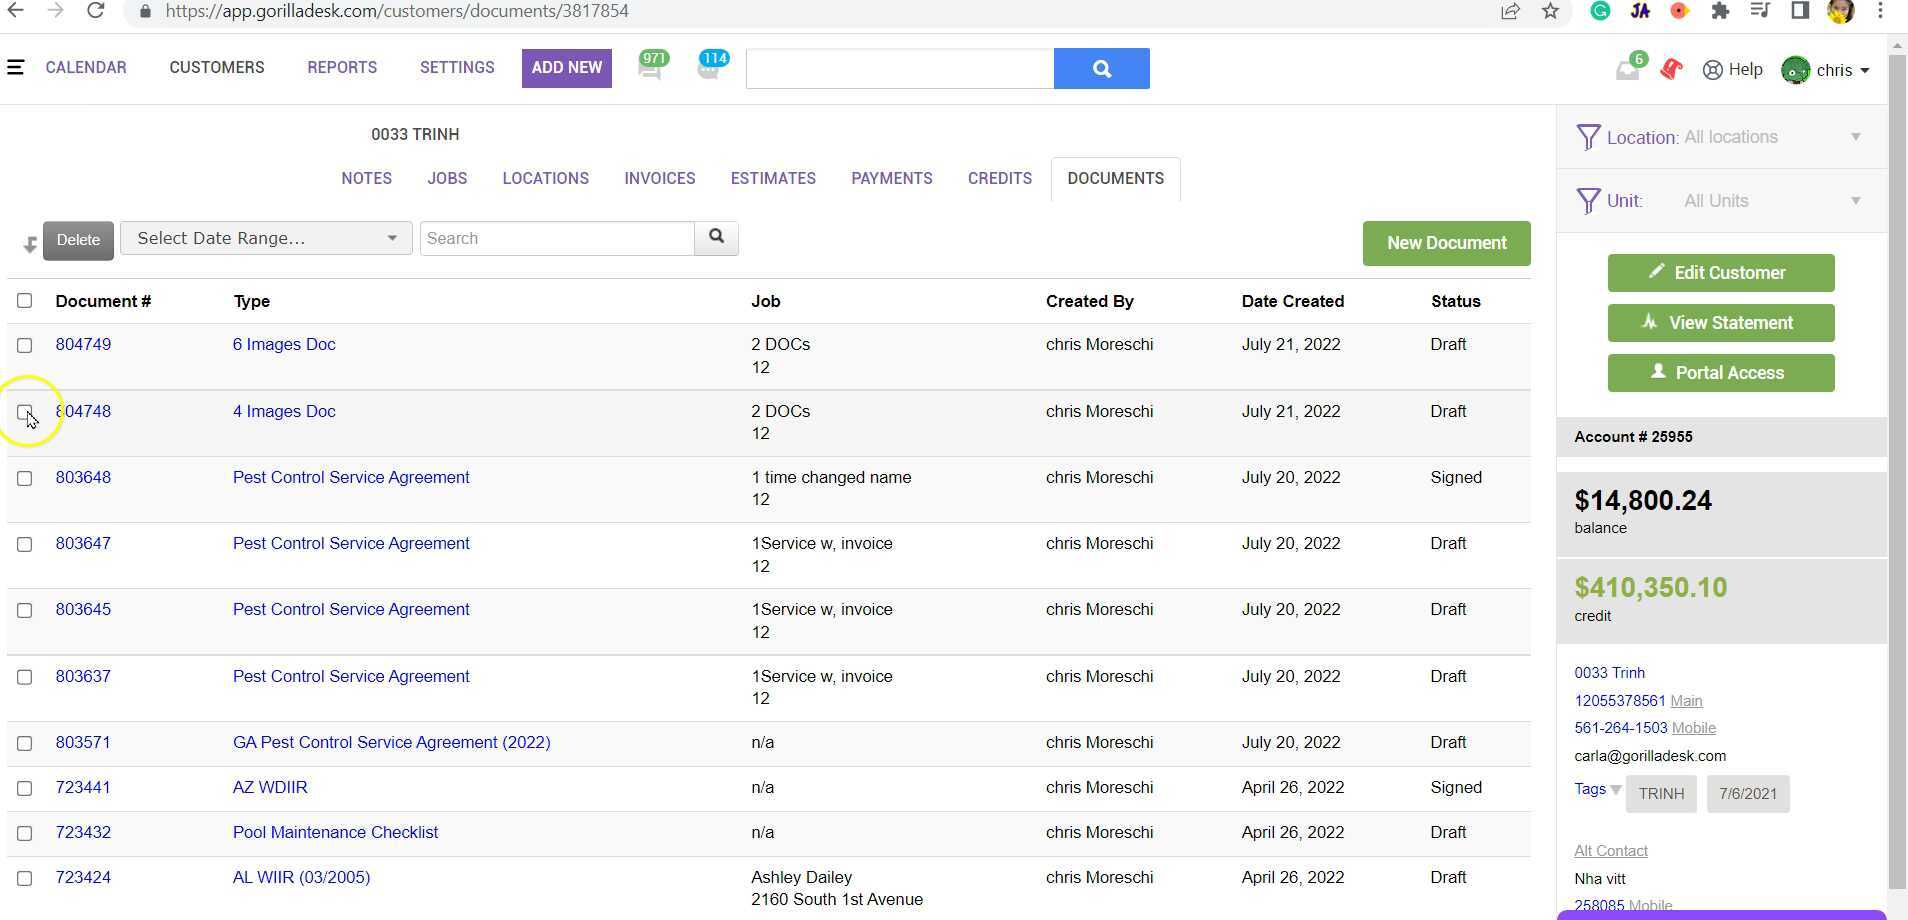Switch to the INVOICES tab
The height and width of the screenshot is (920, 1908).
coord(659,179)
